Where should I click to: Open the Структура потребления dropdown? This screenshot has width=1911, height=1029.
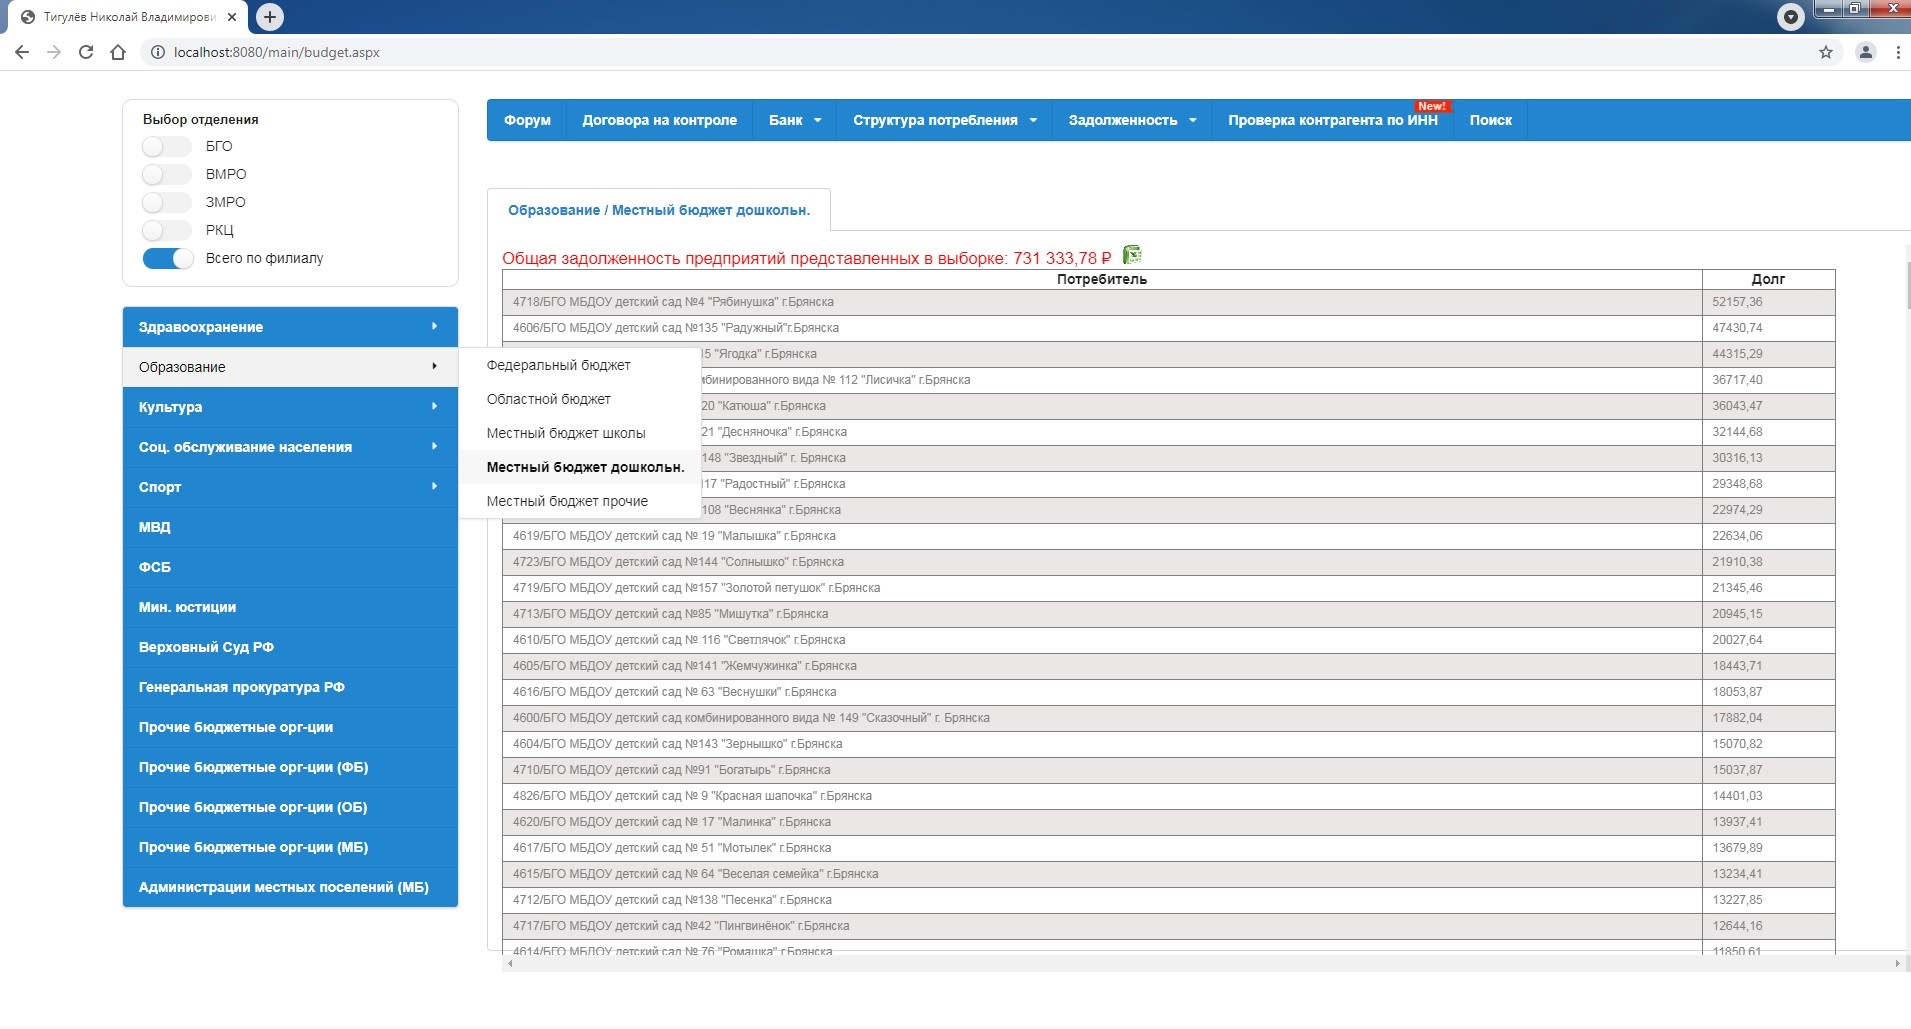click(944, 120)
